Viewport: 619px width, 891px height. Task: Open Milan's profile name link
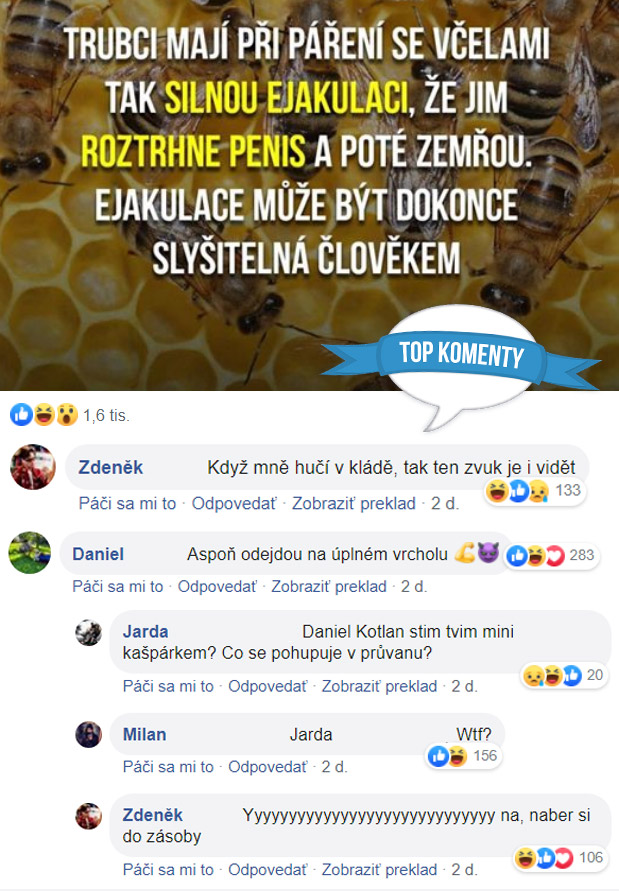pos(144,734)
